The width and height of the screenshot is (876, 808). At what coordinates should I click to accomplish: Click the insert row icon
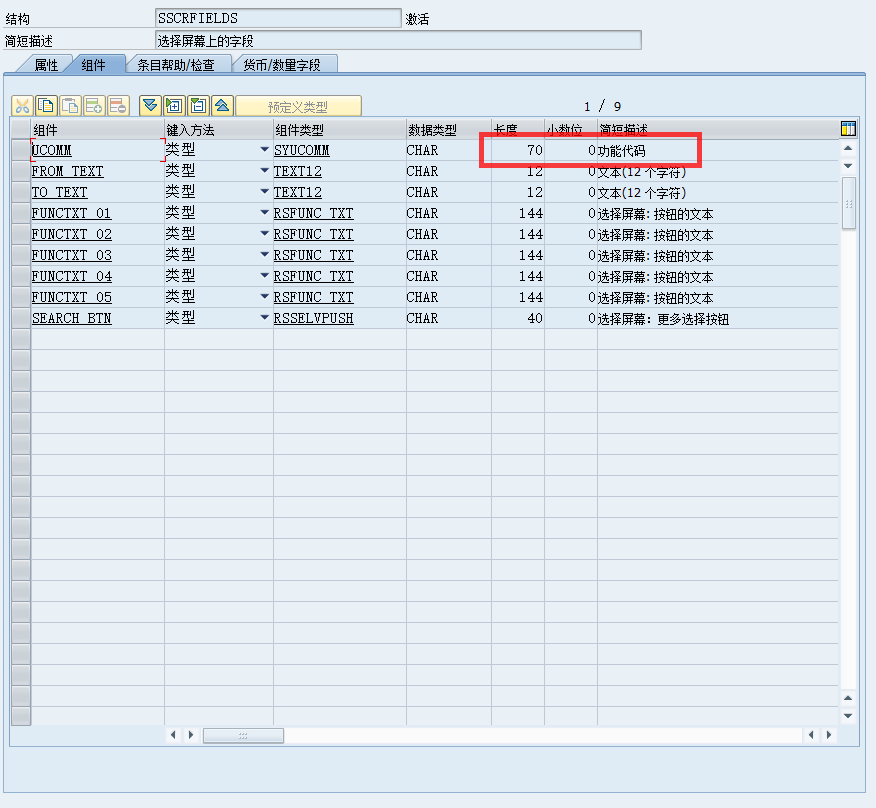point(95,105)
